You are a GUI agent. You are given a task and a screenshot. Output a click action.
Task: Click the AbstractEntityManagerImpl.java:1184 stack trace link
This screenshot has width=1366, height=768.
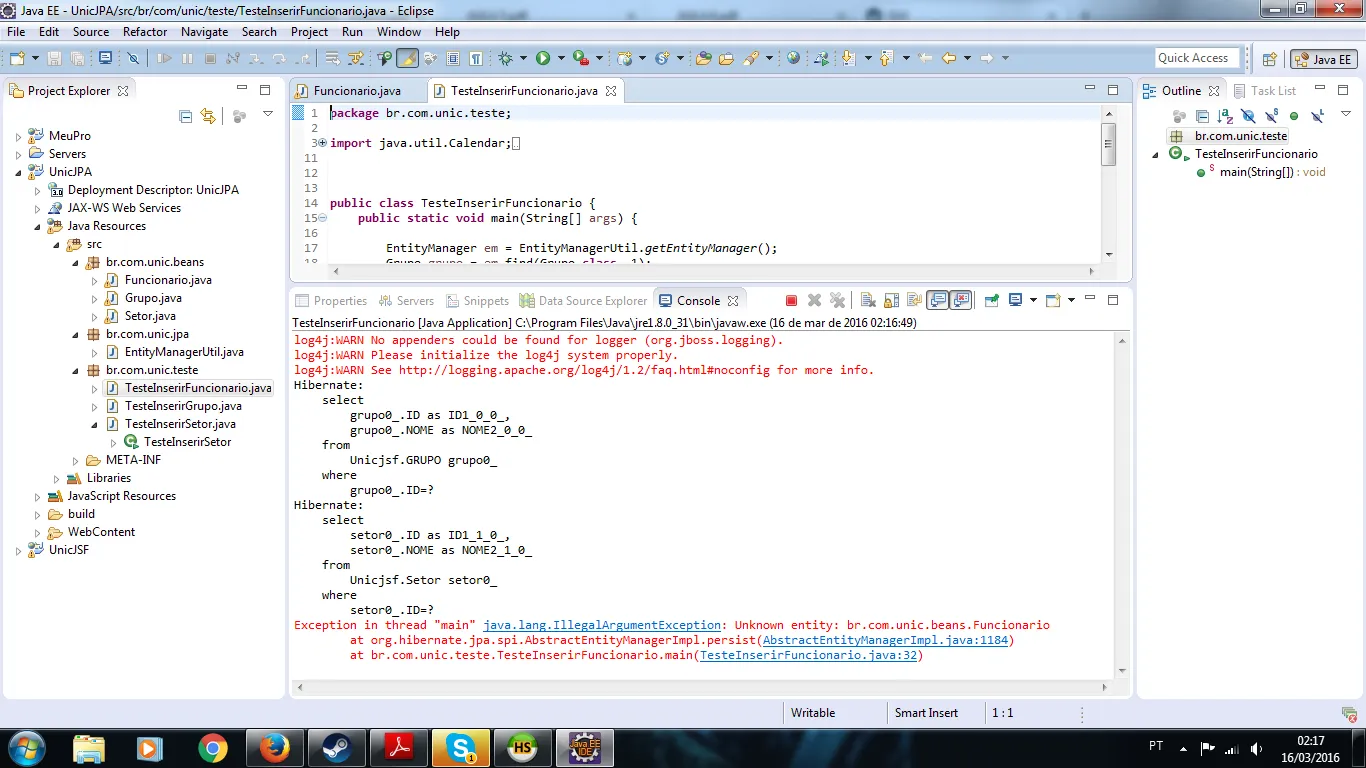pyautogui.click(x=885, y=640)
